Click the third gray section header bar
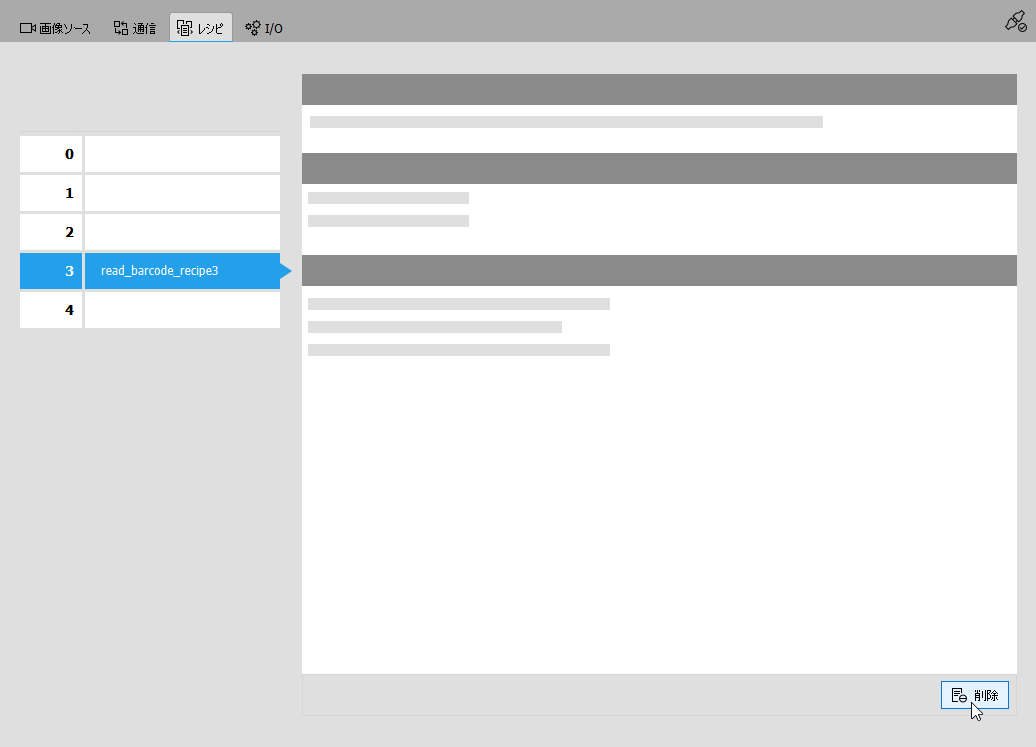The height and width of the screenshot is (747, 1036). 659,271
